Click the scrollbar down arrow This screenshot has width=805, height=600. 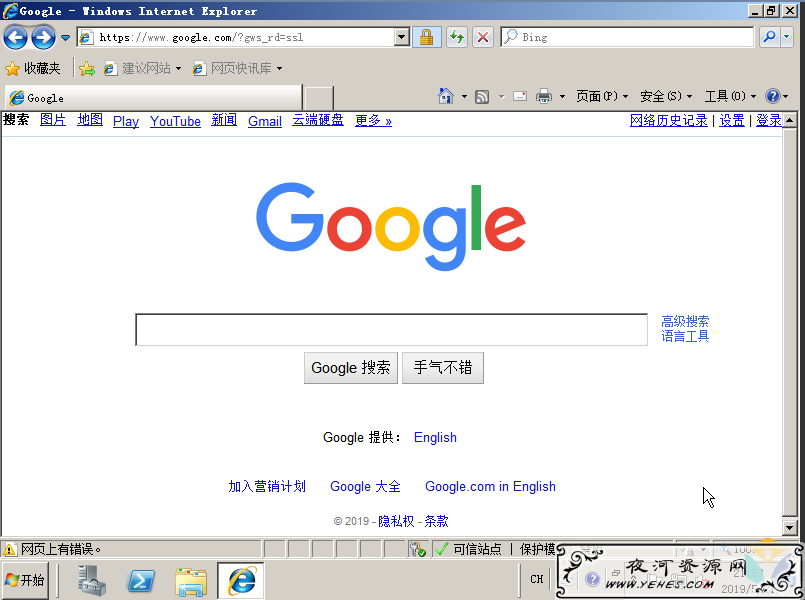point(790,527)
